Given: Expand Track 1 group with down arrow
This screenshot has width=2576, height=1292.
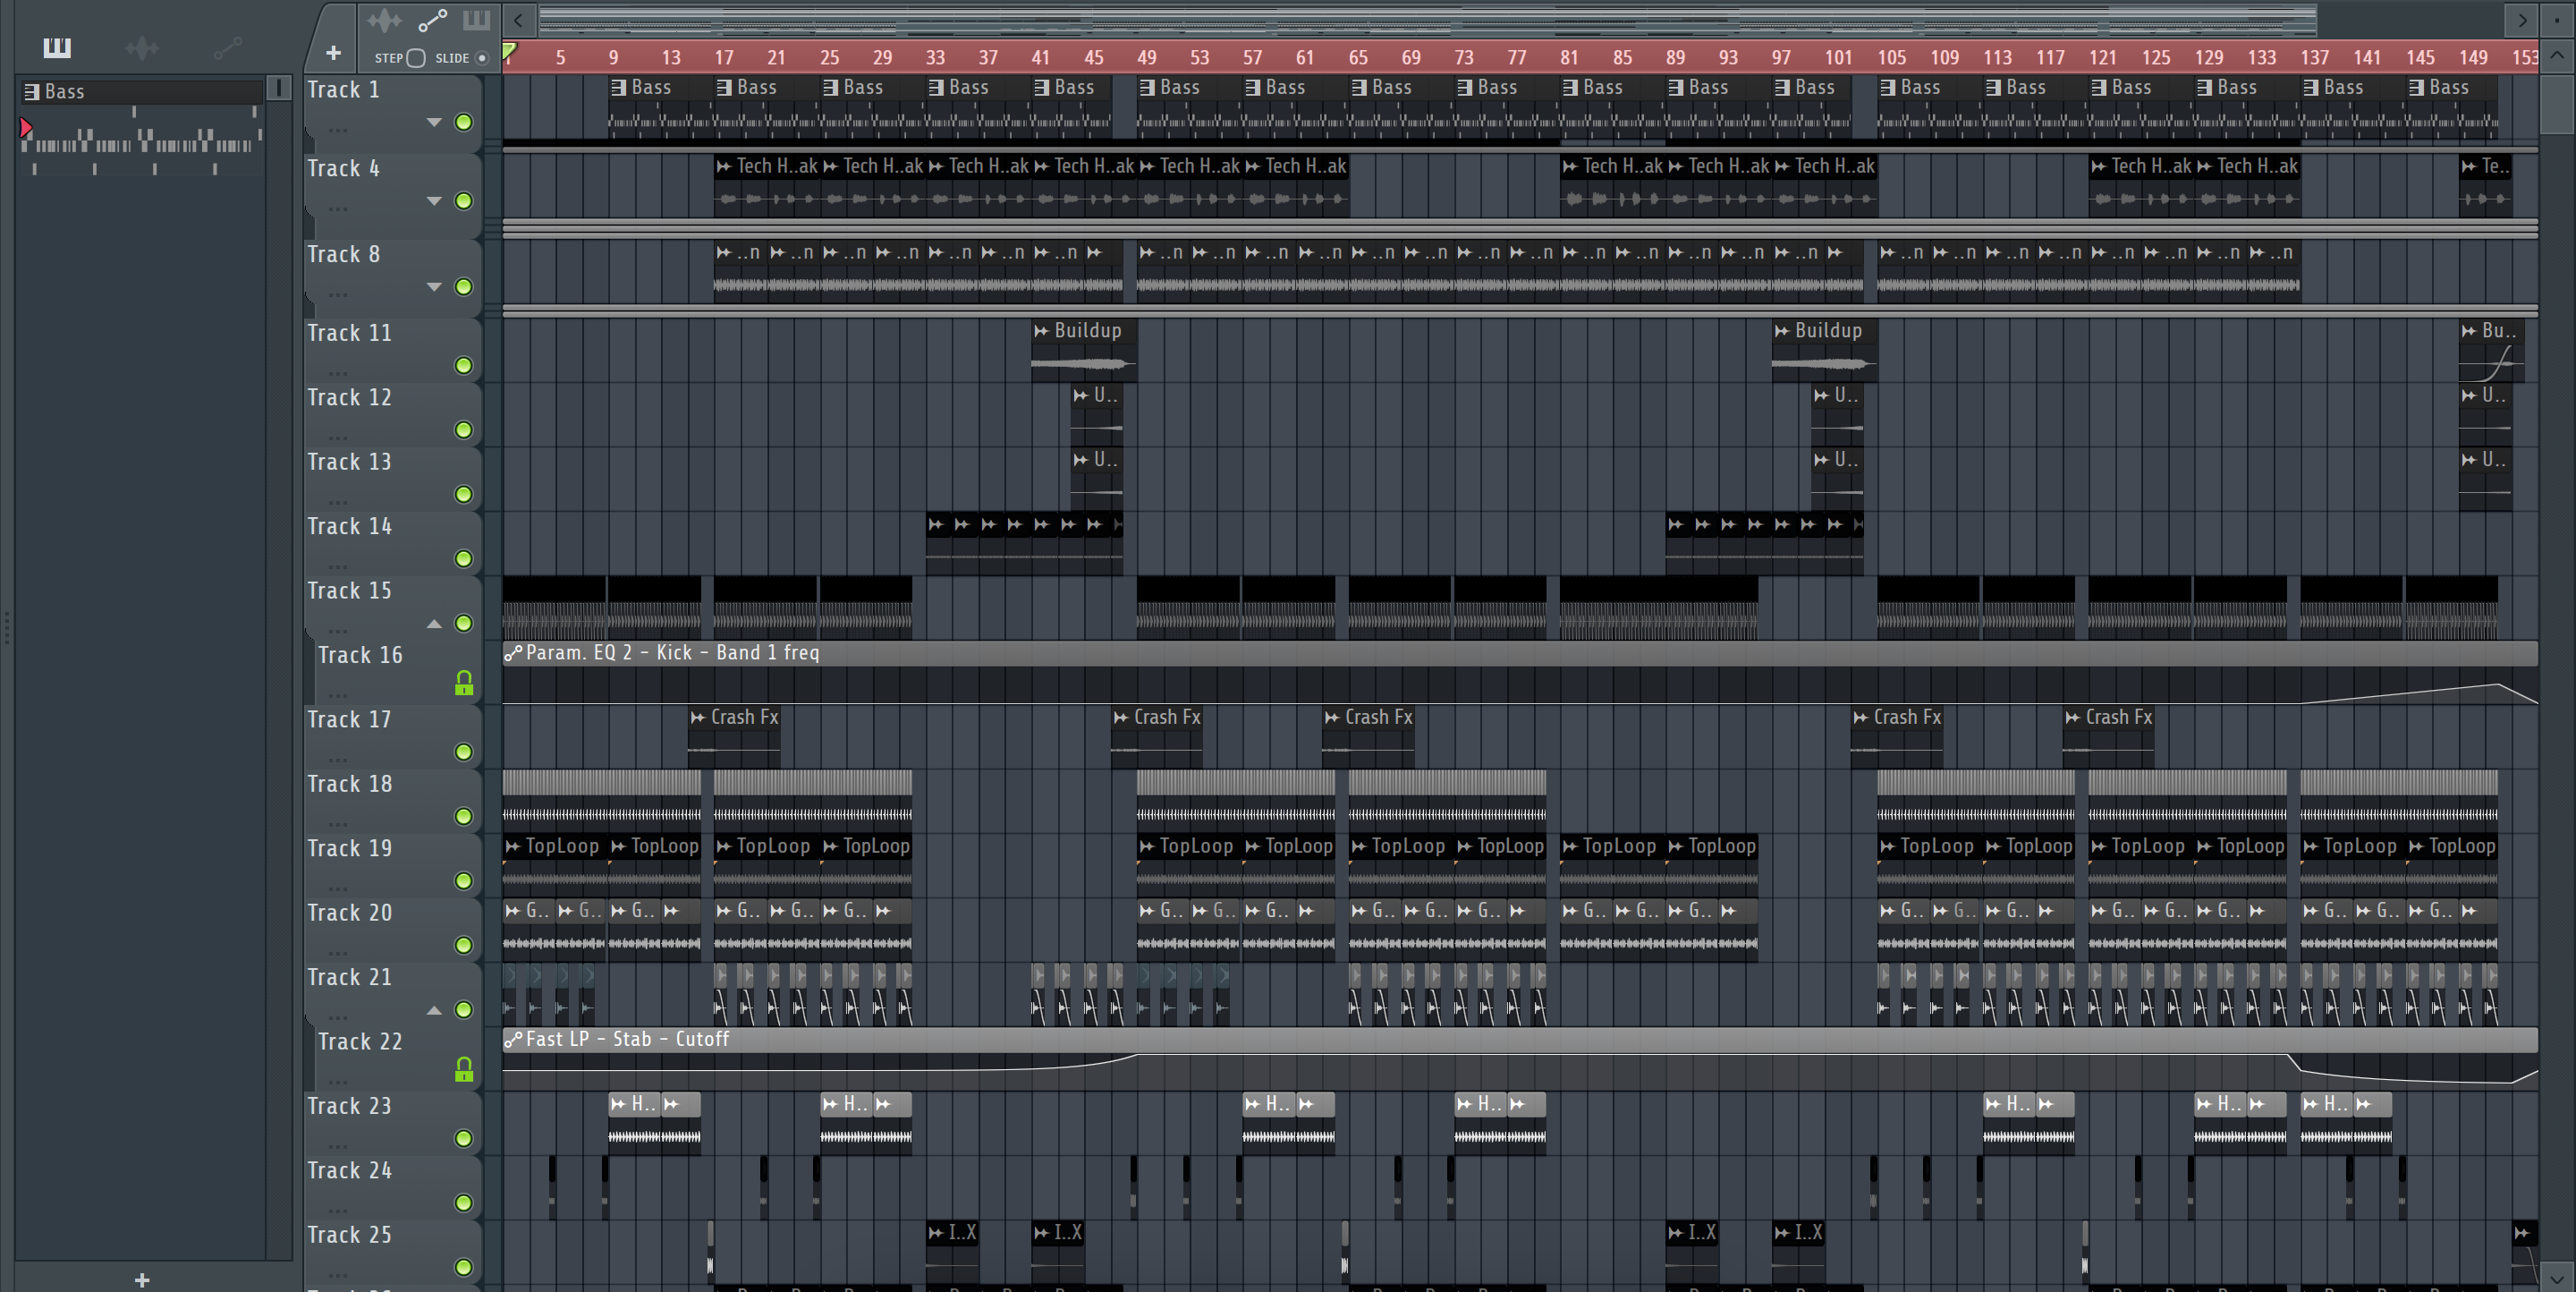Looking at the screenshot, I should point(434,122).
